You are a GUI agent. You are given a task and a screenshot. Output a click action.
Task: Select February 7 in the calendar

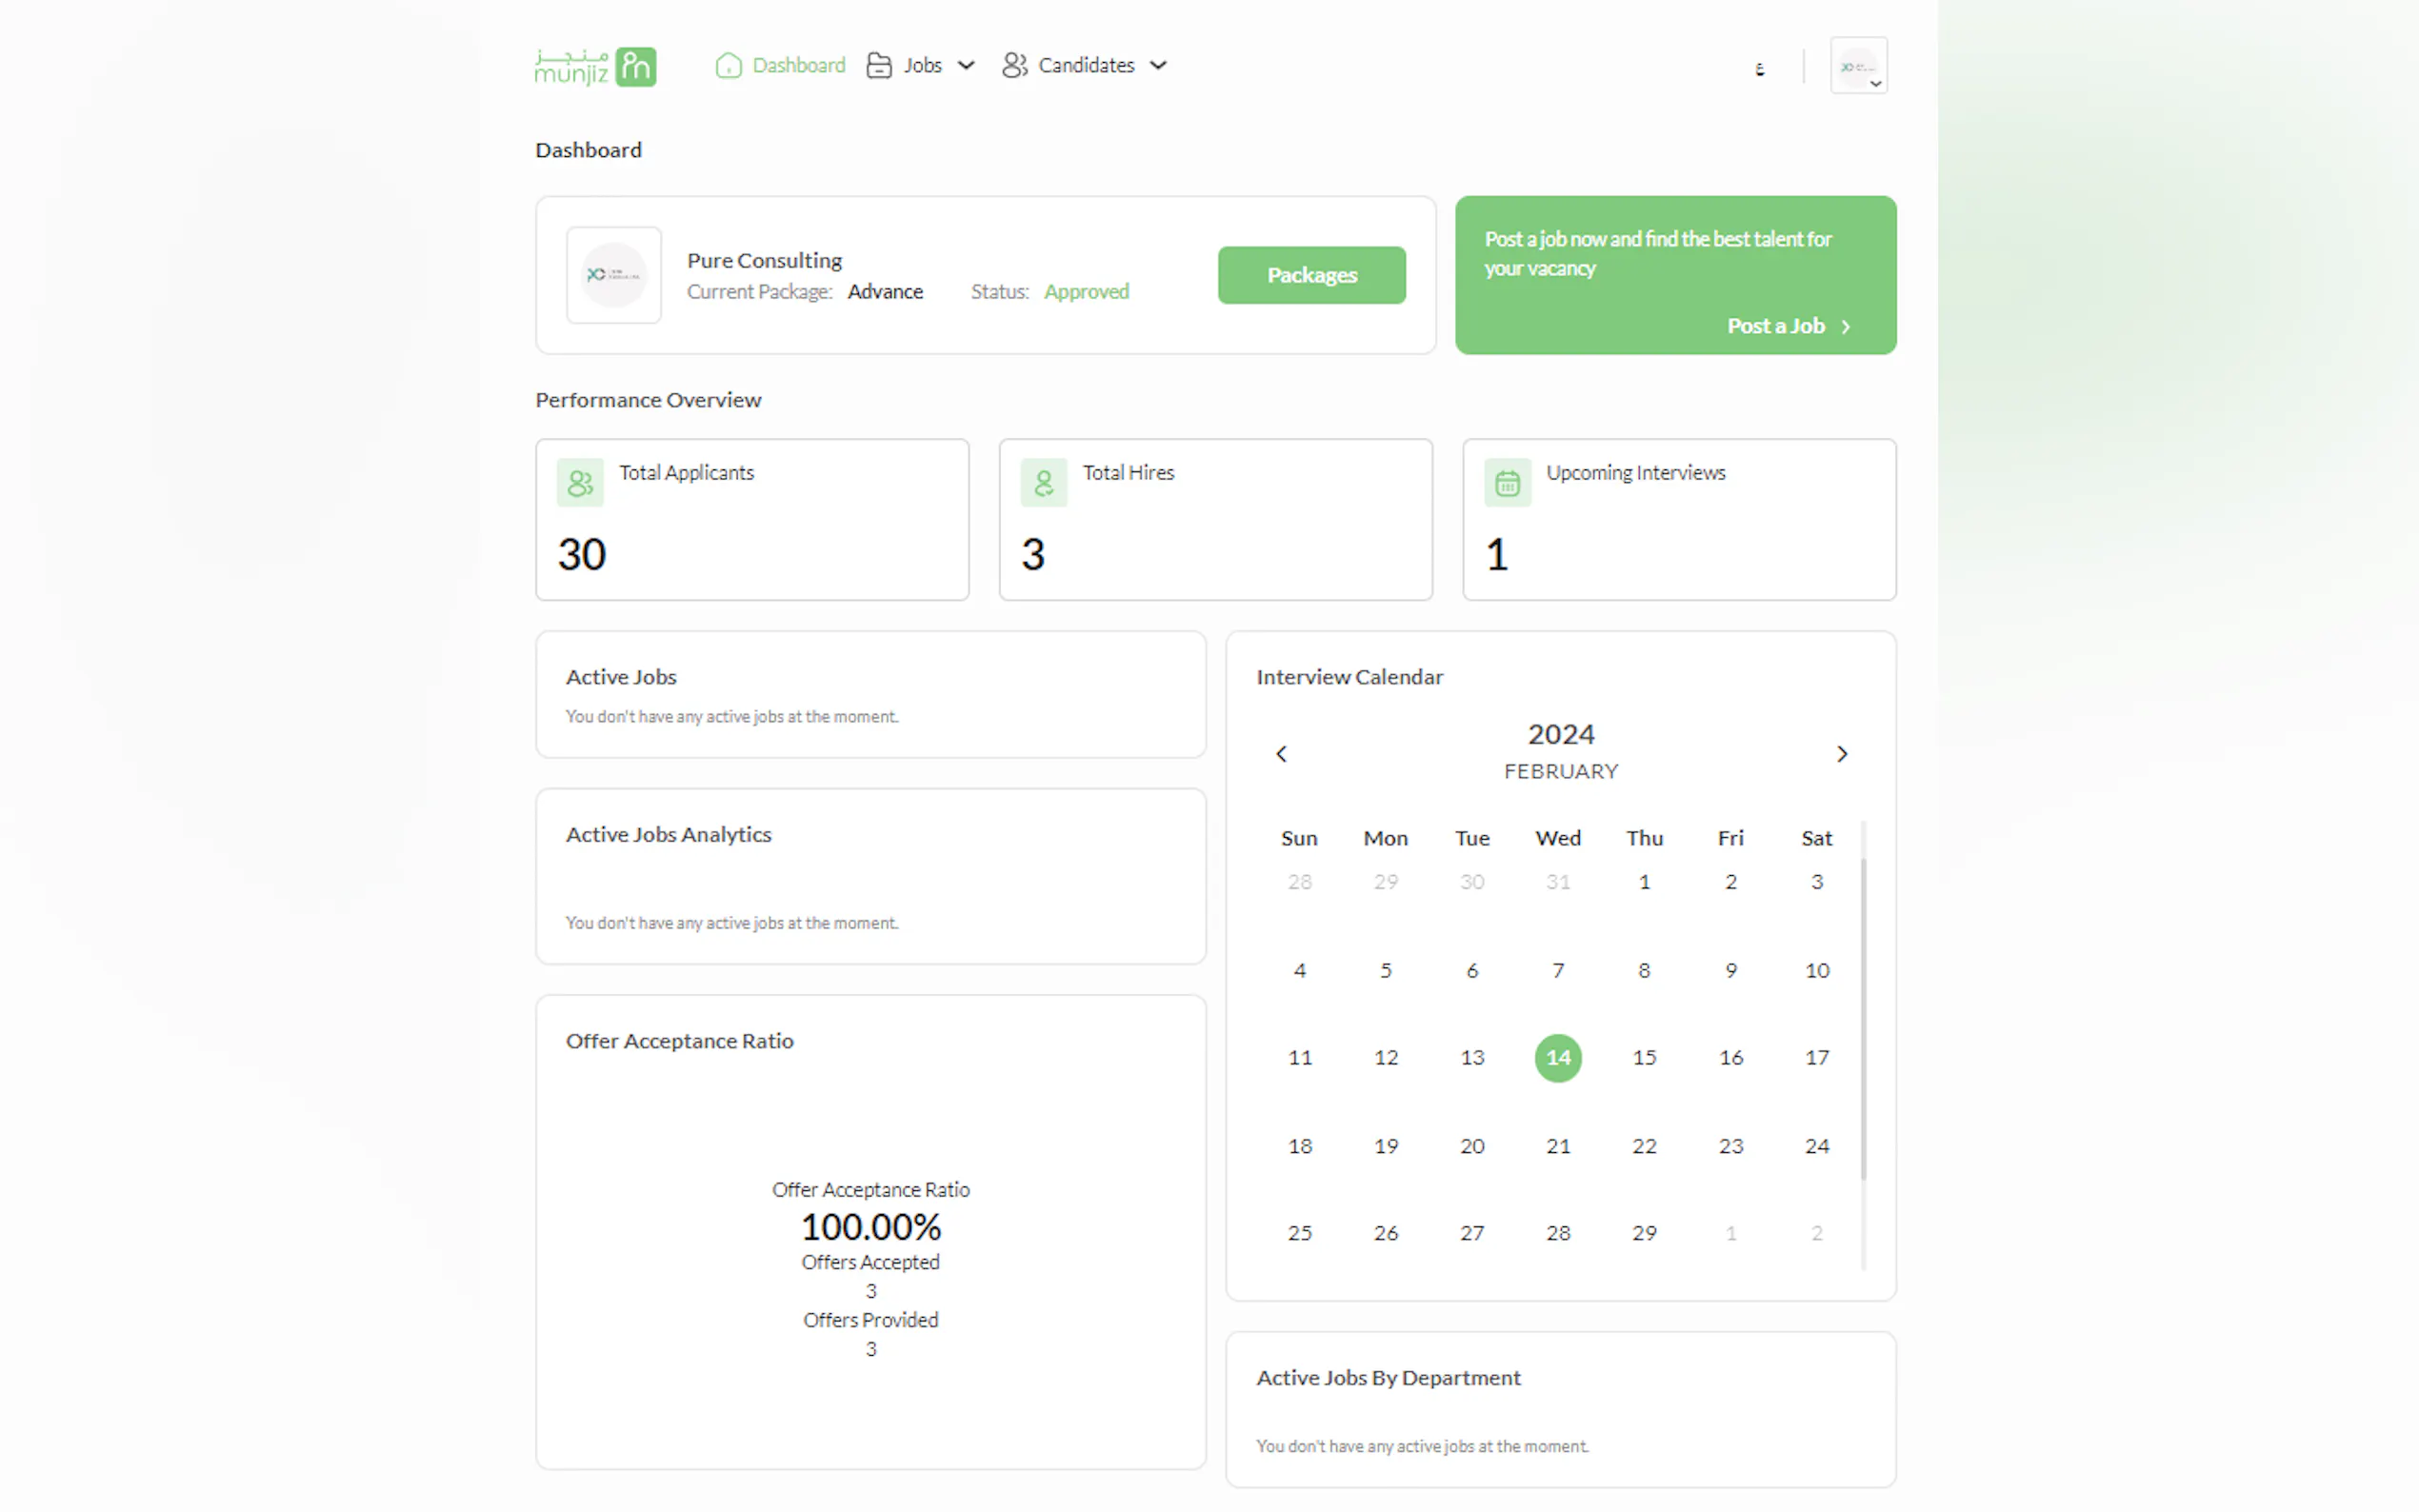tap(1558, 970)
